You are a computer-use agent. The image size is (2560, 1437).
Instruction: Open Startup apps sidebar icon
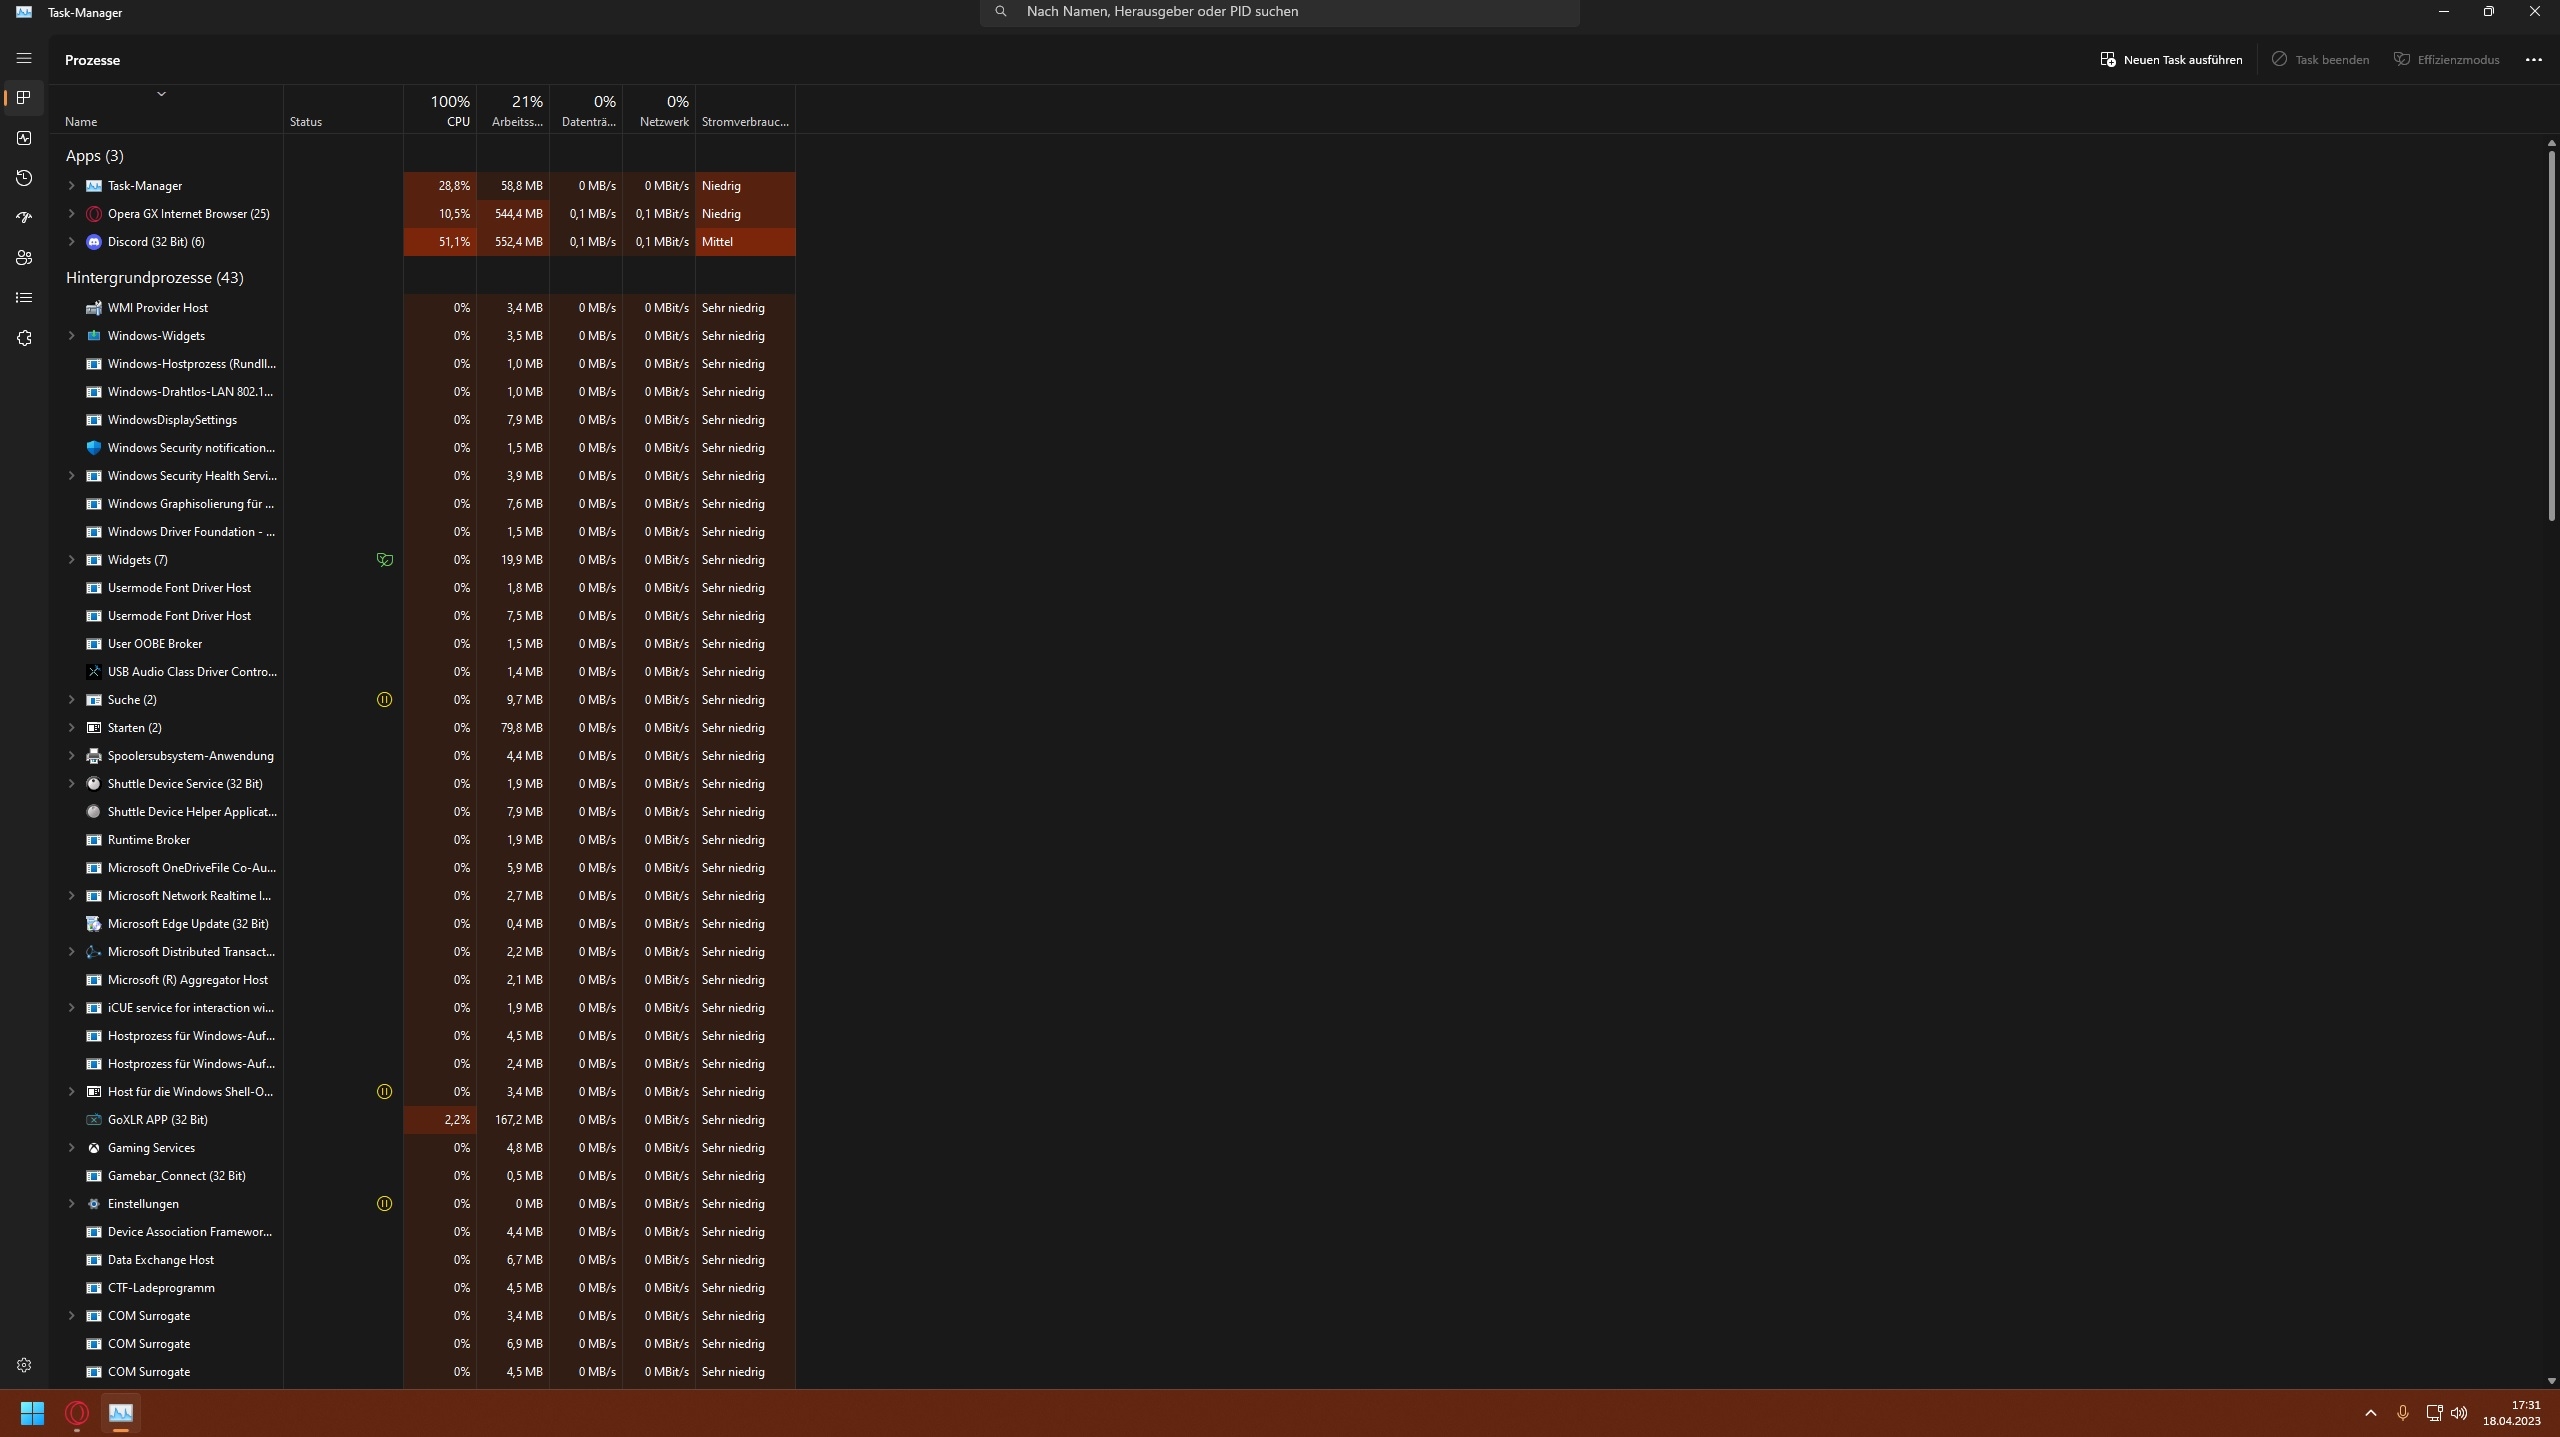click(24, 218)
